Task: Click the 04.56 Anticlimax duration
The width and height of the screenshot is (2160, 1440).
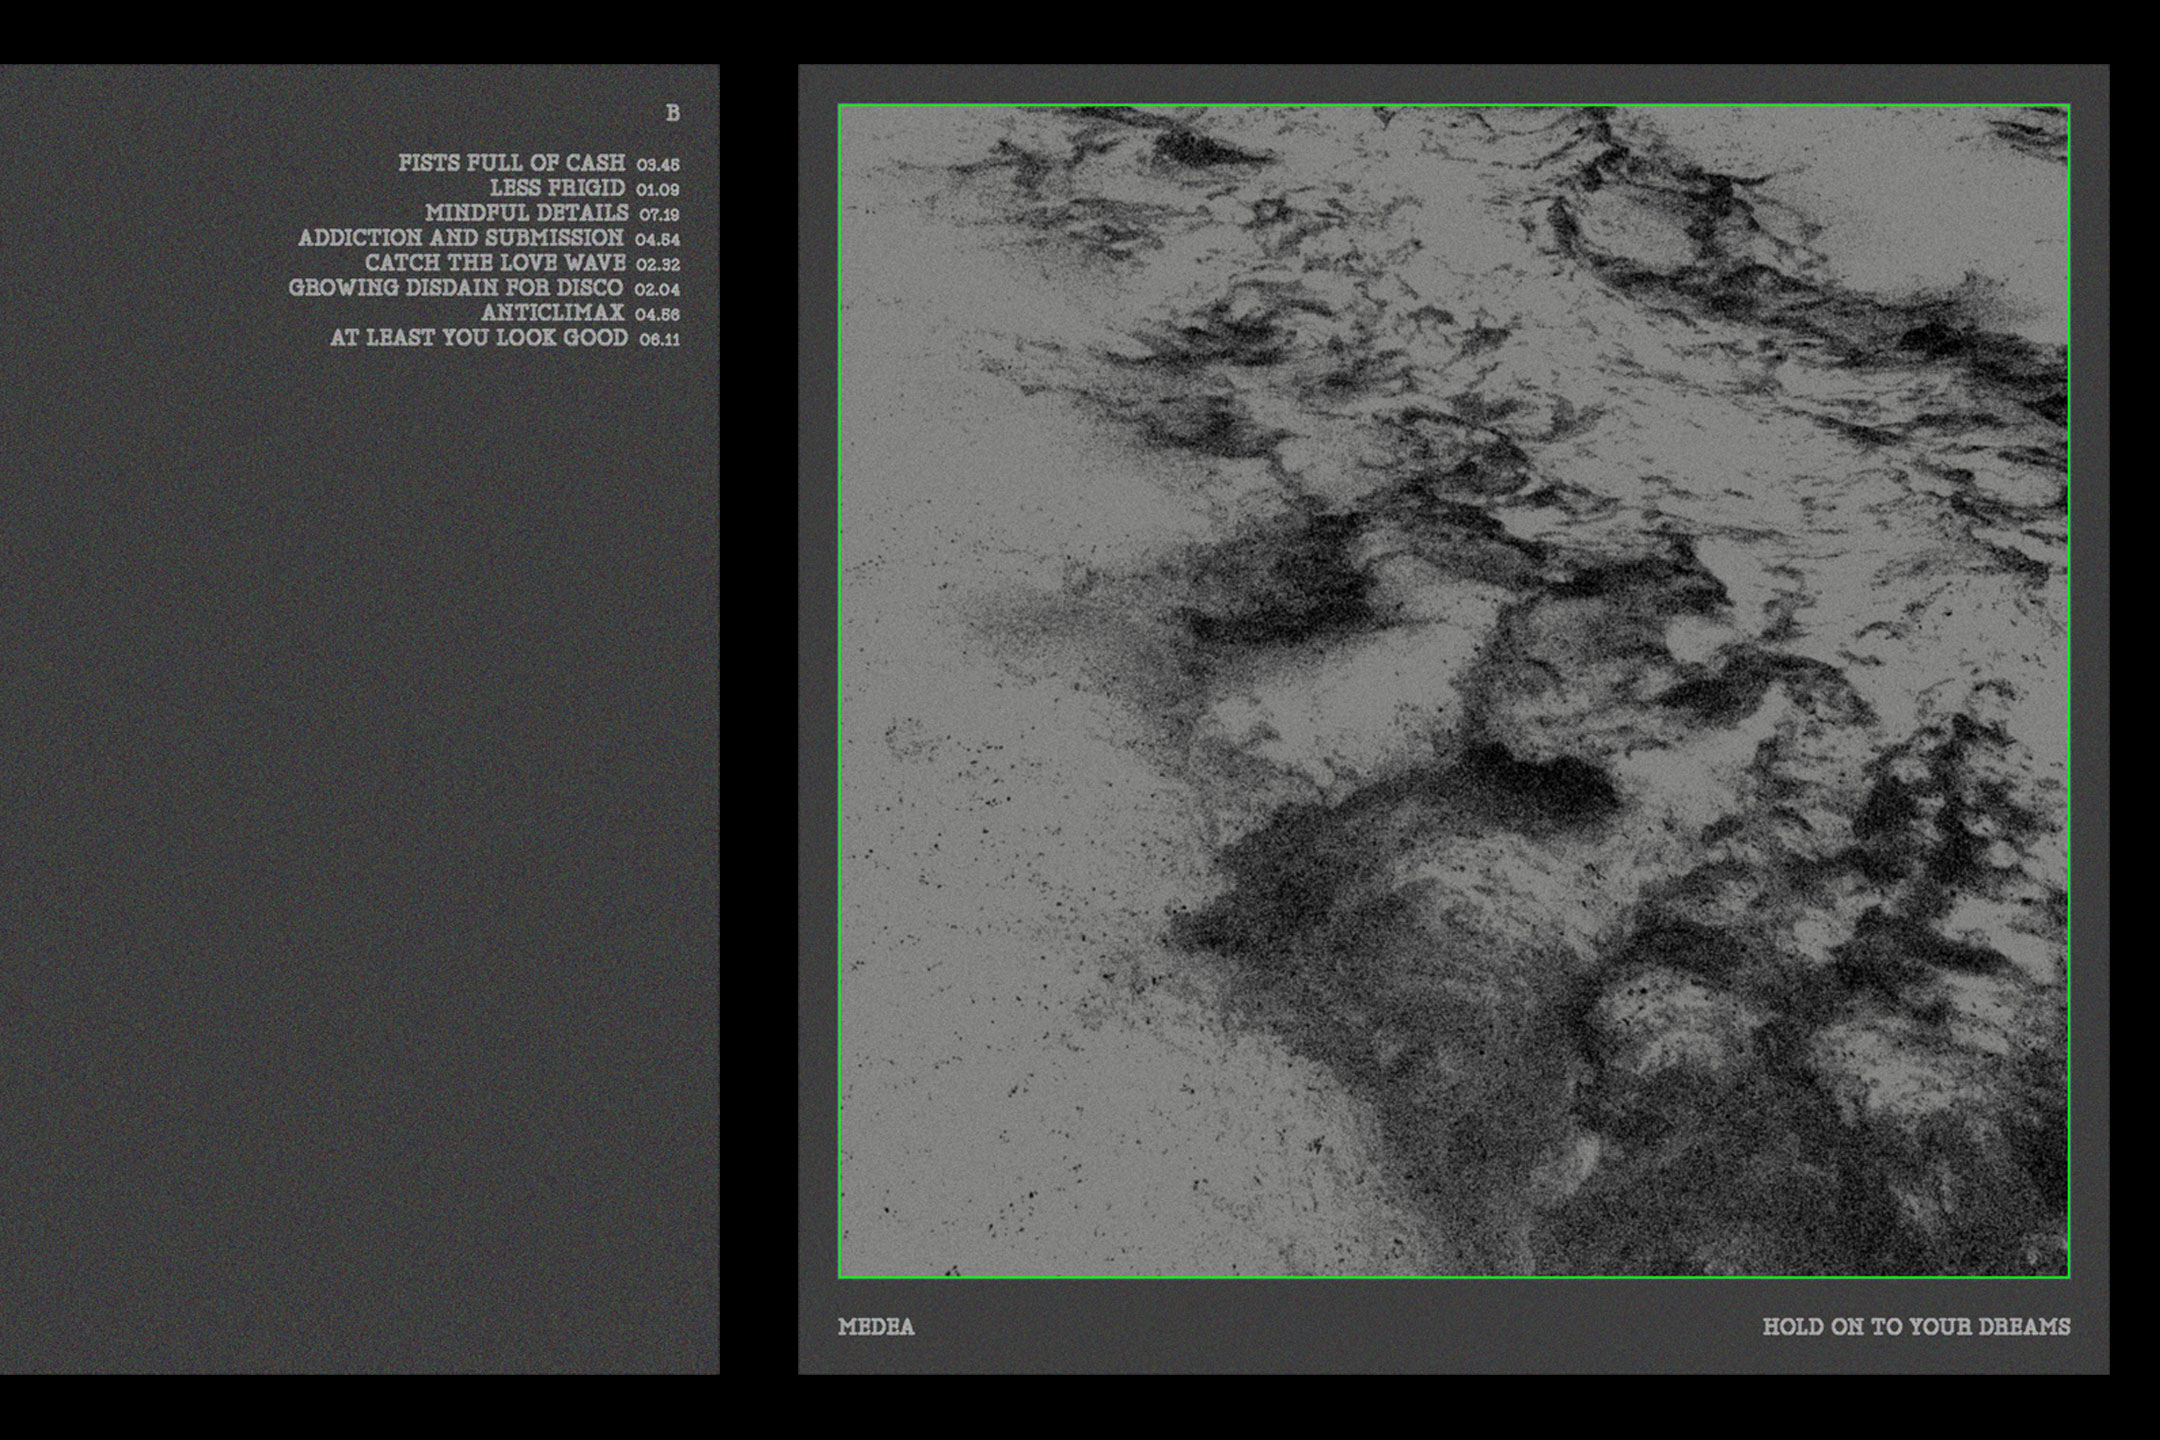Action: click(x=657, y=315)
